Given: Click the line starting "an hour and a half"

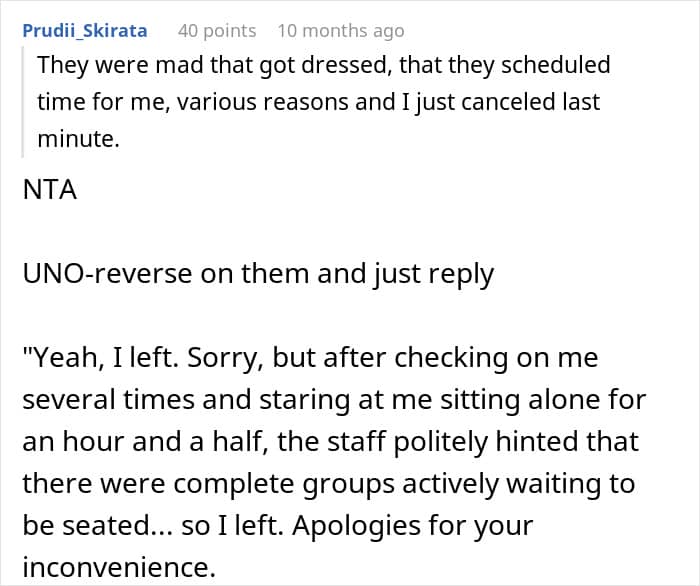Looking at the screenshot, I should pos(328,442).
